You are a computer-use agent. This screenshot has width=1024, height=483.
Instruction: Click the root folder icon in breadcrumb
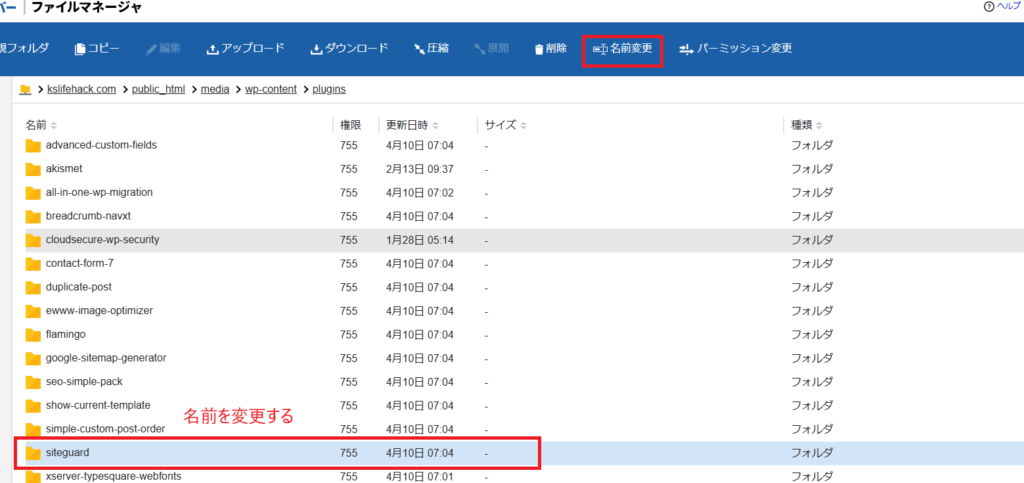tap(26, 89)
